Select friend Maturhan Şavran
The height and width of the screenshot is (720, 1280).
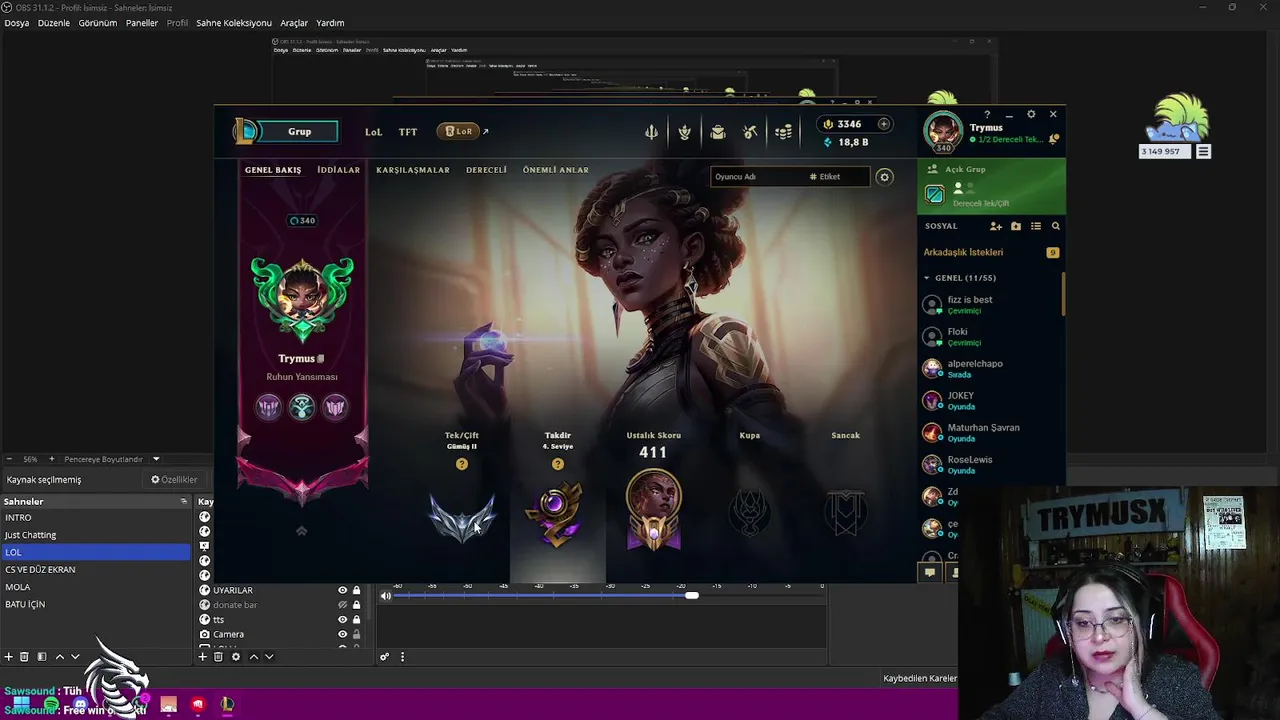[x=990, y=433]
